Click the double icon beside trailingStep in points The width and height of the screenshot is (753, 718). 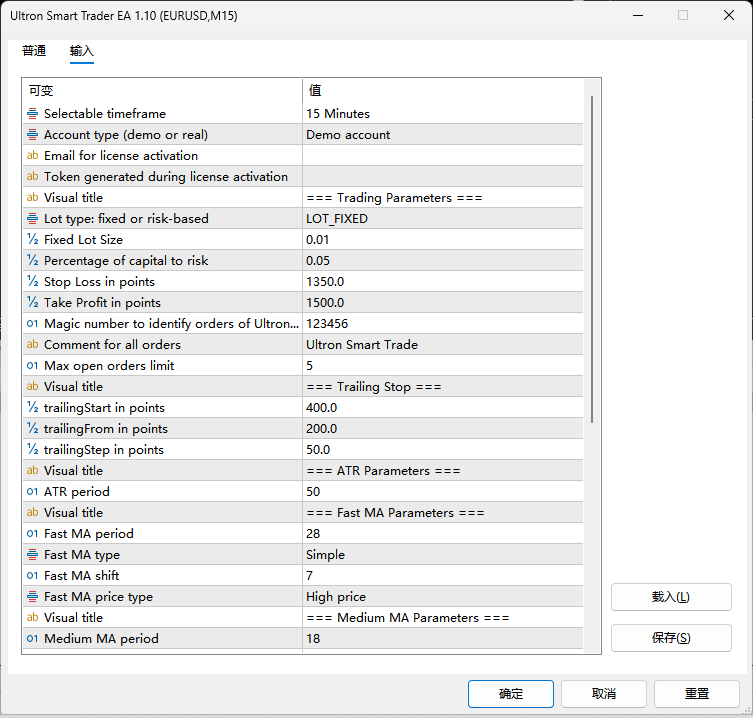click(32, 450)
